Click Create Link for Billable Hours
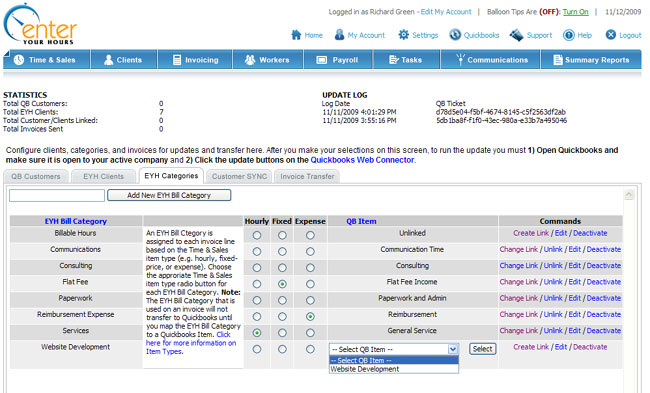This screenshot has height=393, width=650. (x=531, y=233)
